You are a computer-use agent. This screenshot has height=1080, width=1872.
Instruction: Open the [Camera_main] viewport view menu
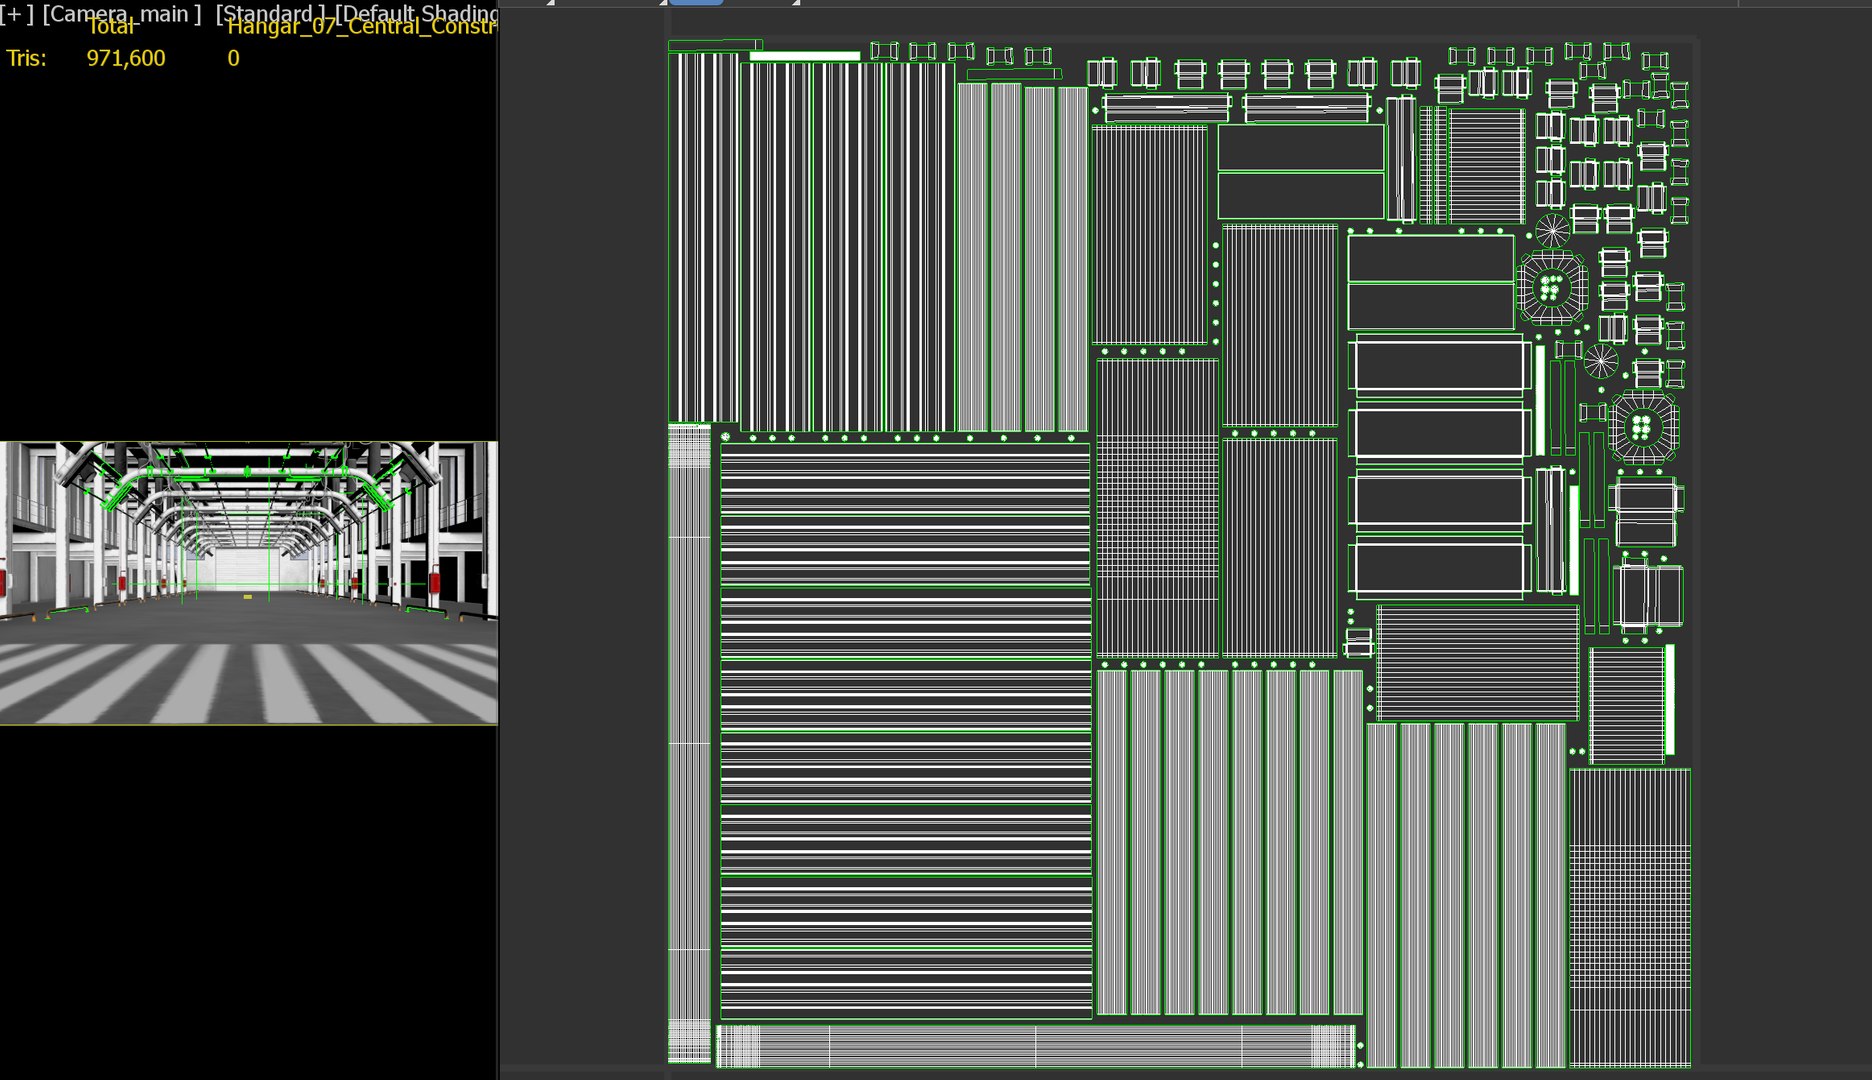[121, 14]
